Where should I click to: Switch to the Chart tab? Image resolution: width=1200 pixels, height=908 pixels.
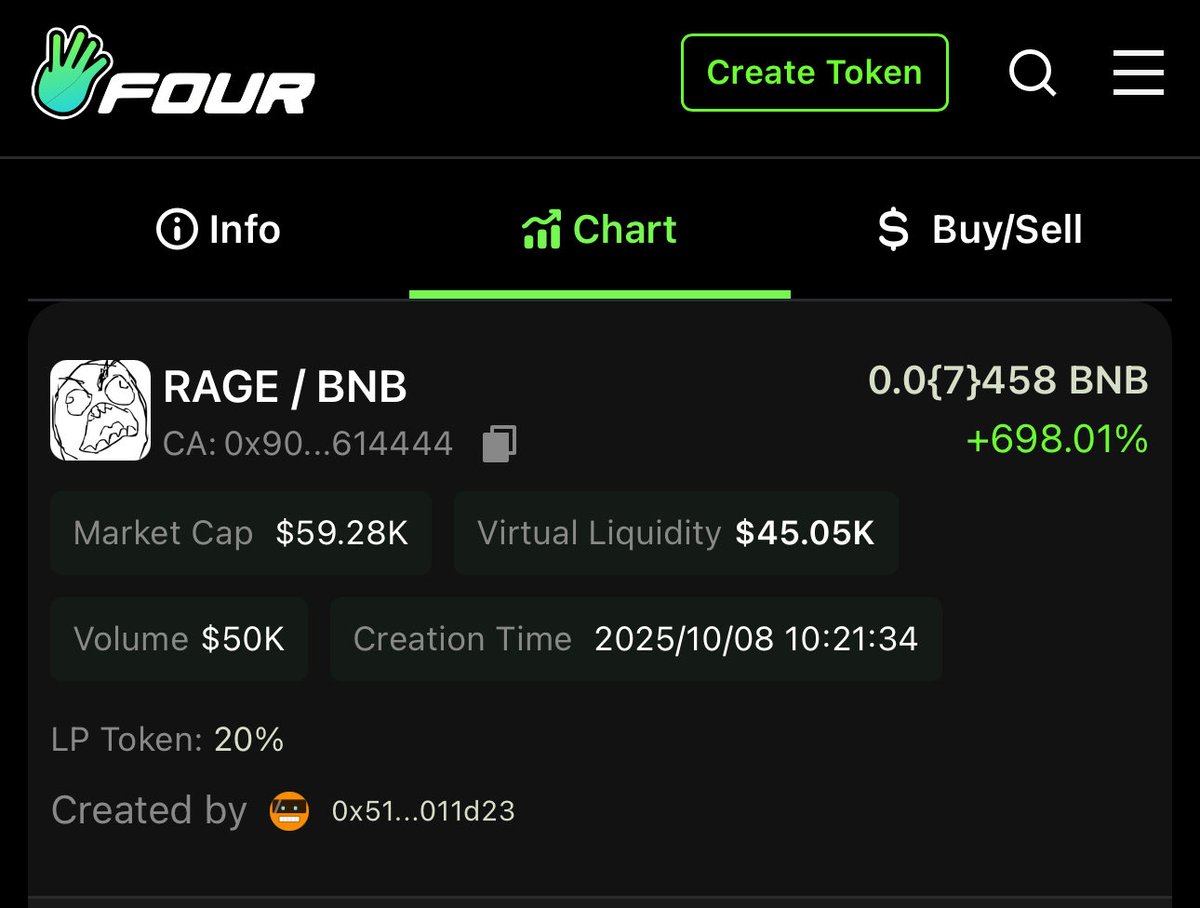(x=600, y=230)
